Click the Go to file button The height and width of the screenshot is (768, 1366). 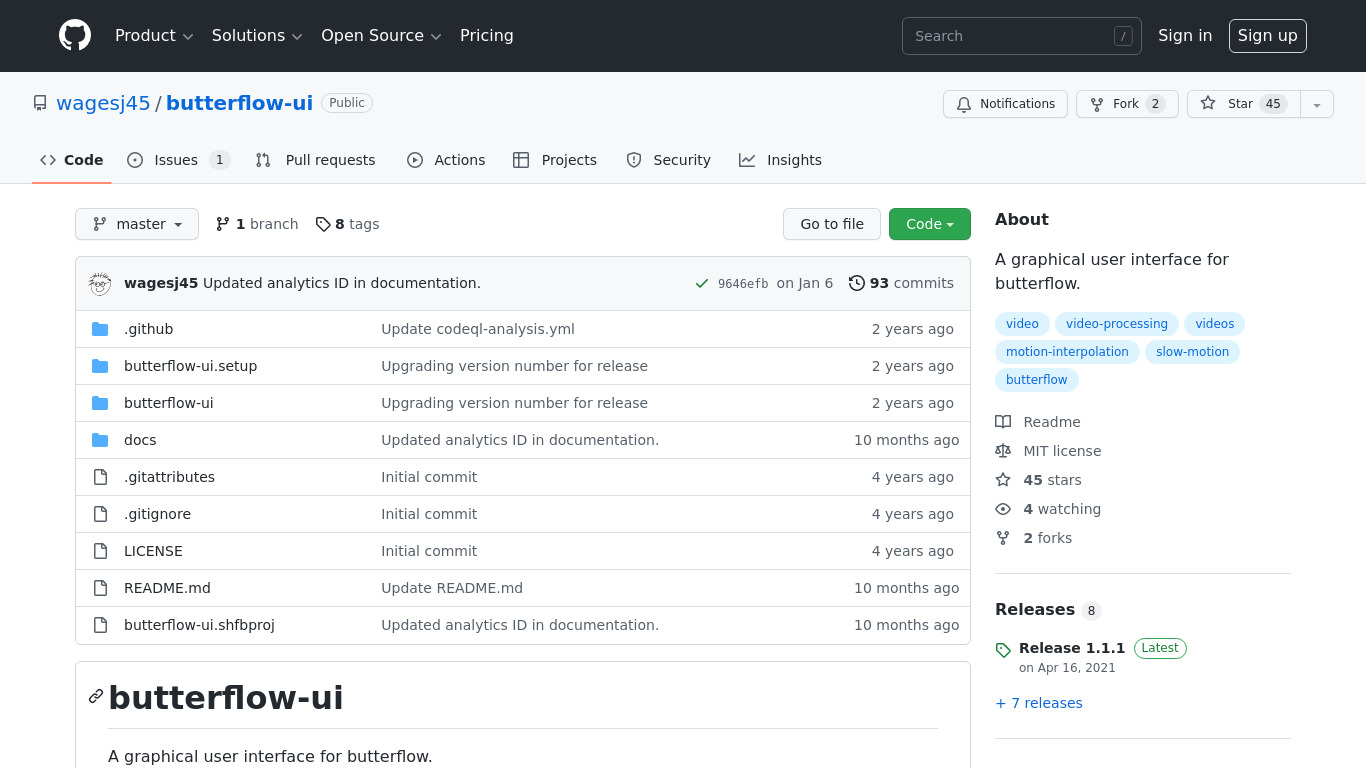point(832,224)
